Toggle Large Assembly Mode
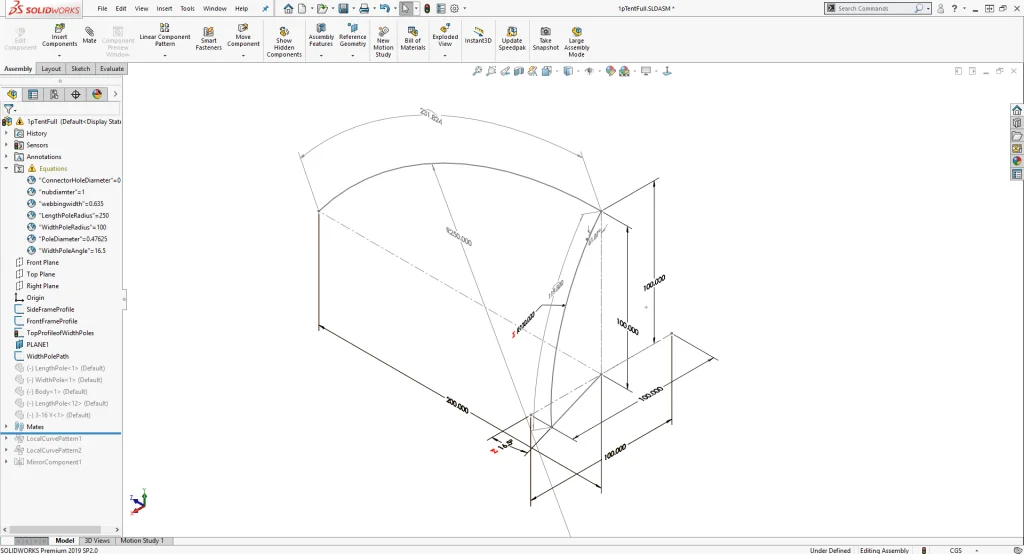This screenshot has height=554, width=1024. (x=576, y=38)
